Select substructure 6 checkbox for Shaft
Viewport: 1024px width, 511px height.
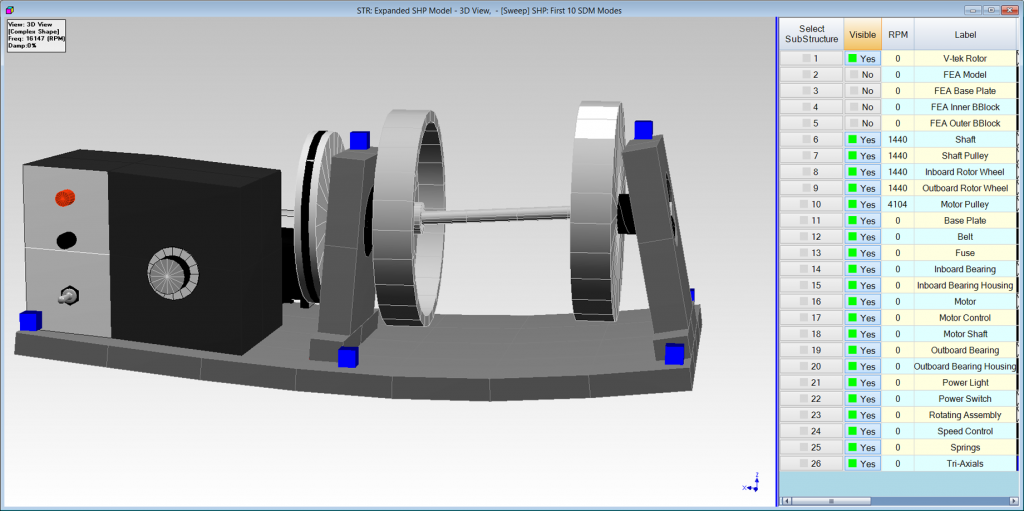[x=810, y=140]
